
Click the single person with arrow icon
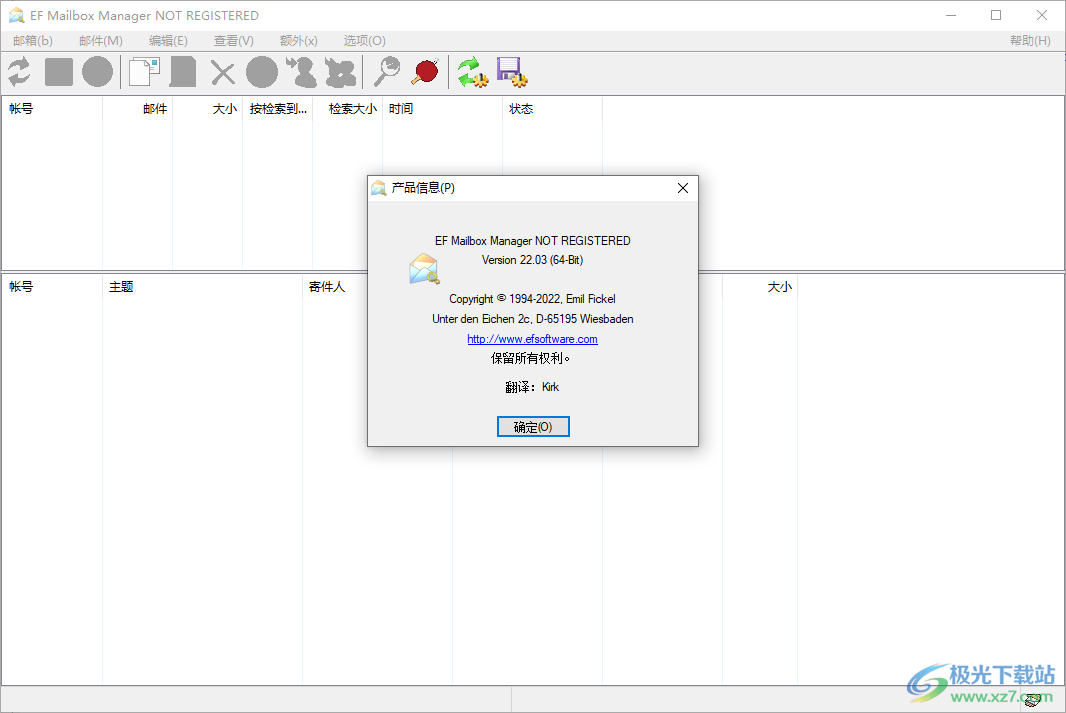click(x=301, y=72)
